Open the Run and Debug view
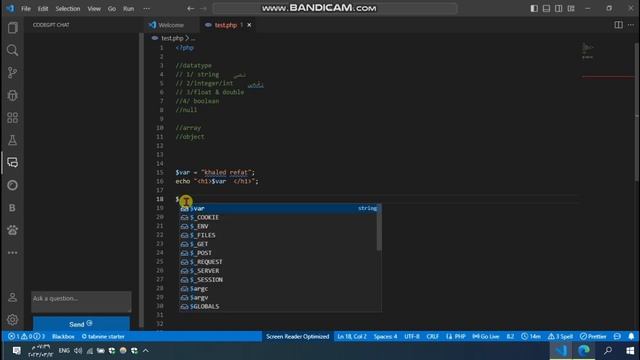The width and height of the screenshot is (640, 360). [x=13, y=95]
